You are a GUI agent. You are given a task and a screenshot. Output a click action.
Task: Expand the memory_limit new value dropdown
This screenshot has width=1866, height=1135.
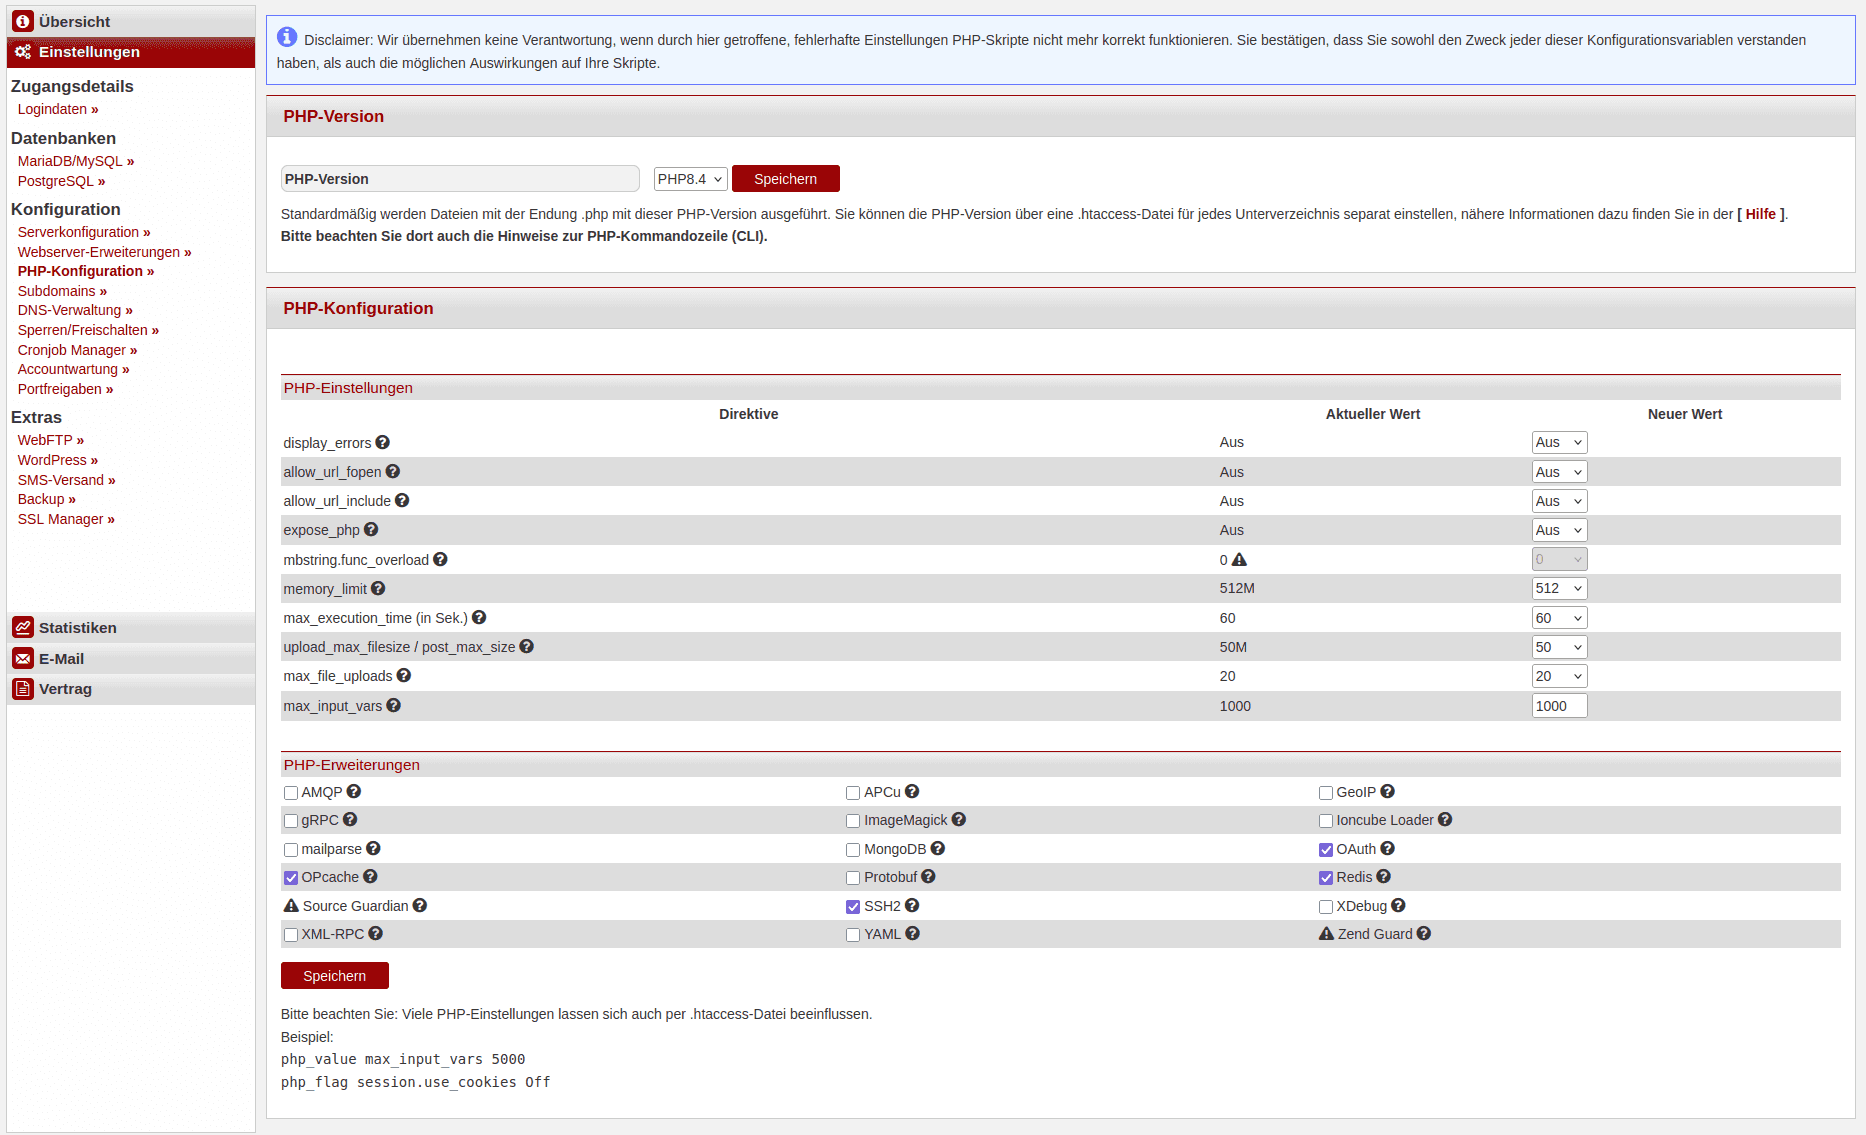pos(1559,589)
